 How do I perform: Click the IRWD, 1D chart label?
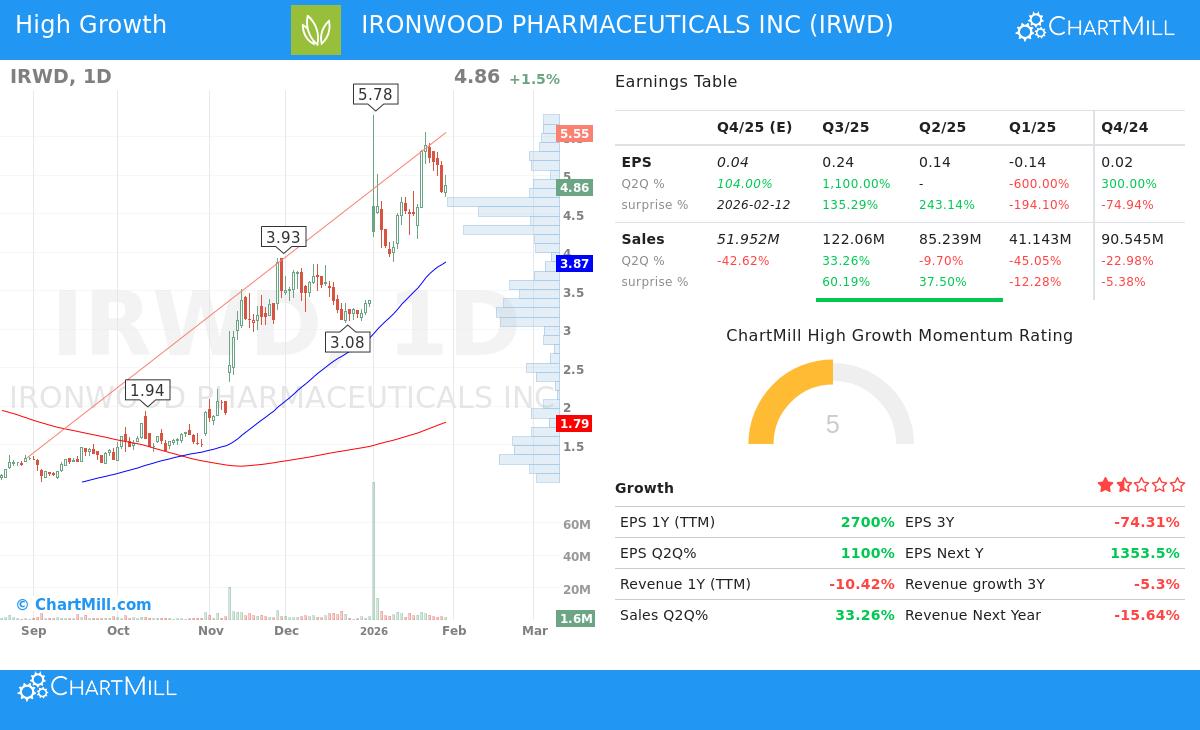tap(60, 75)
